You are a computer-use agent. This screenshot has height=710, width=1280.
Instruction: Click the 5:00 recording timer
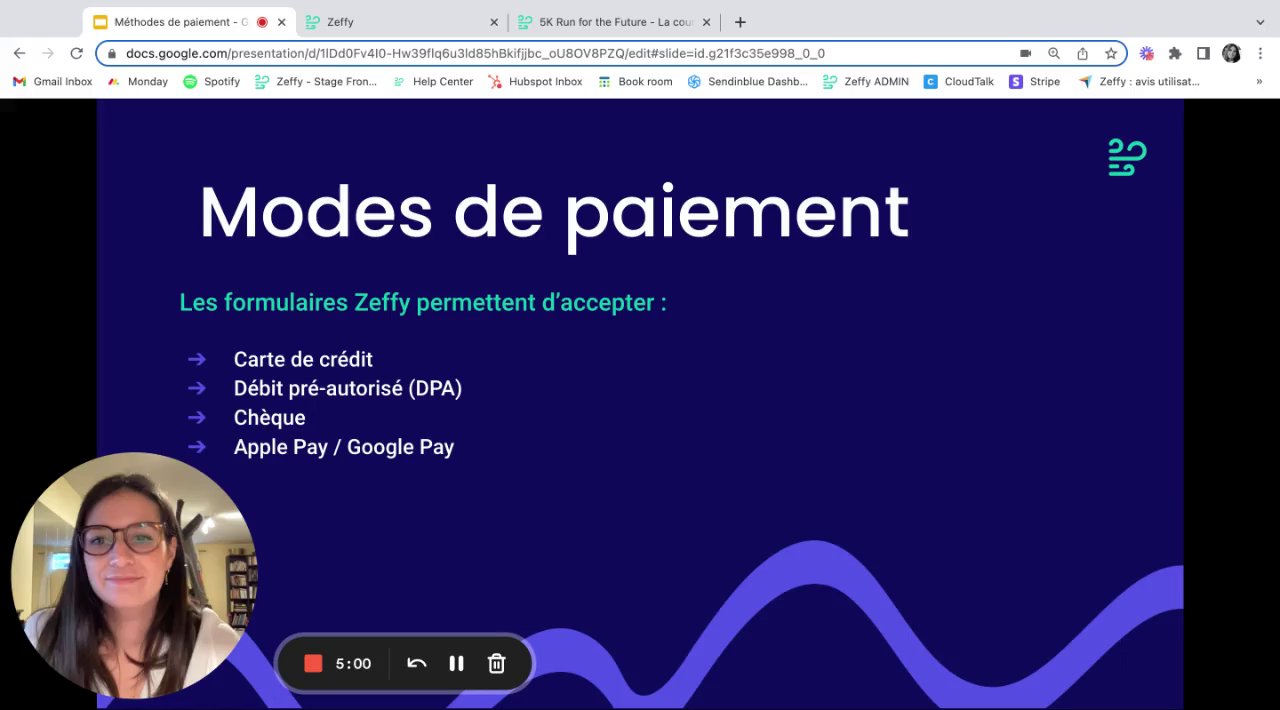[x=353, y=663]
